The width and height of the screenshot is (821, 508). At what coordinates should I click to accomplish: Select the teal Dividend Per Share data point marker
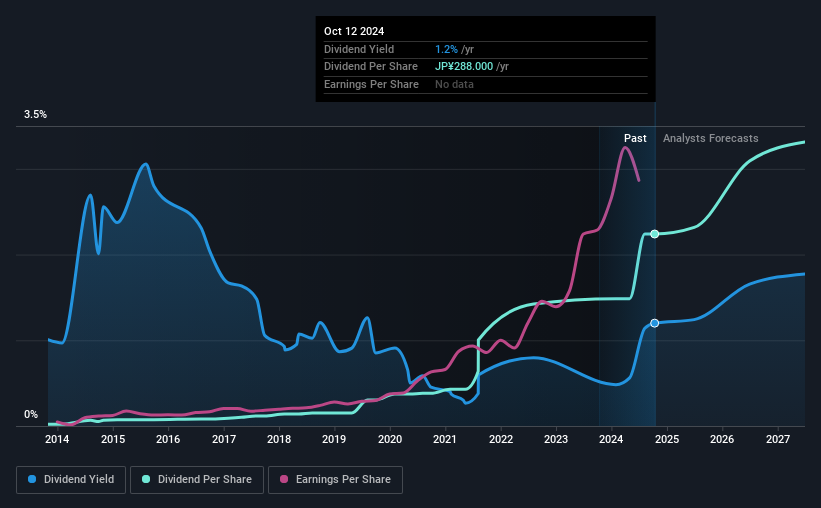pyautogui.click(x=654, y=234)
